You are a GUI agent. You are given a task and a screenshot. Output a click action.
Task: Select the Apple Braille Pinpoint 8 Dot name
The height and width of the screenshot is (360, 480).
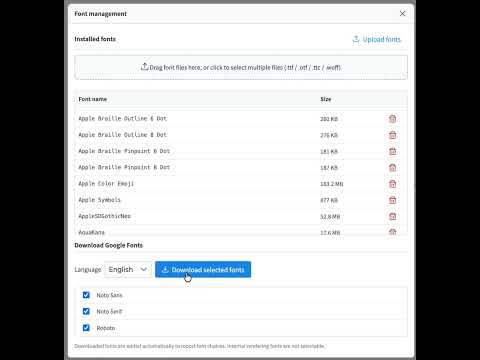click(124, 167)
